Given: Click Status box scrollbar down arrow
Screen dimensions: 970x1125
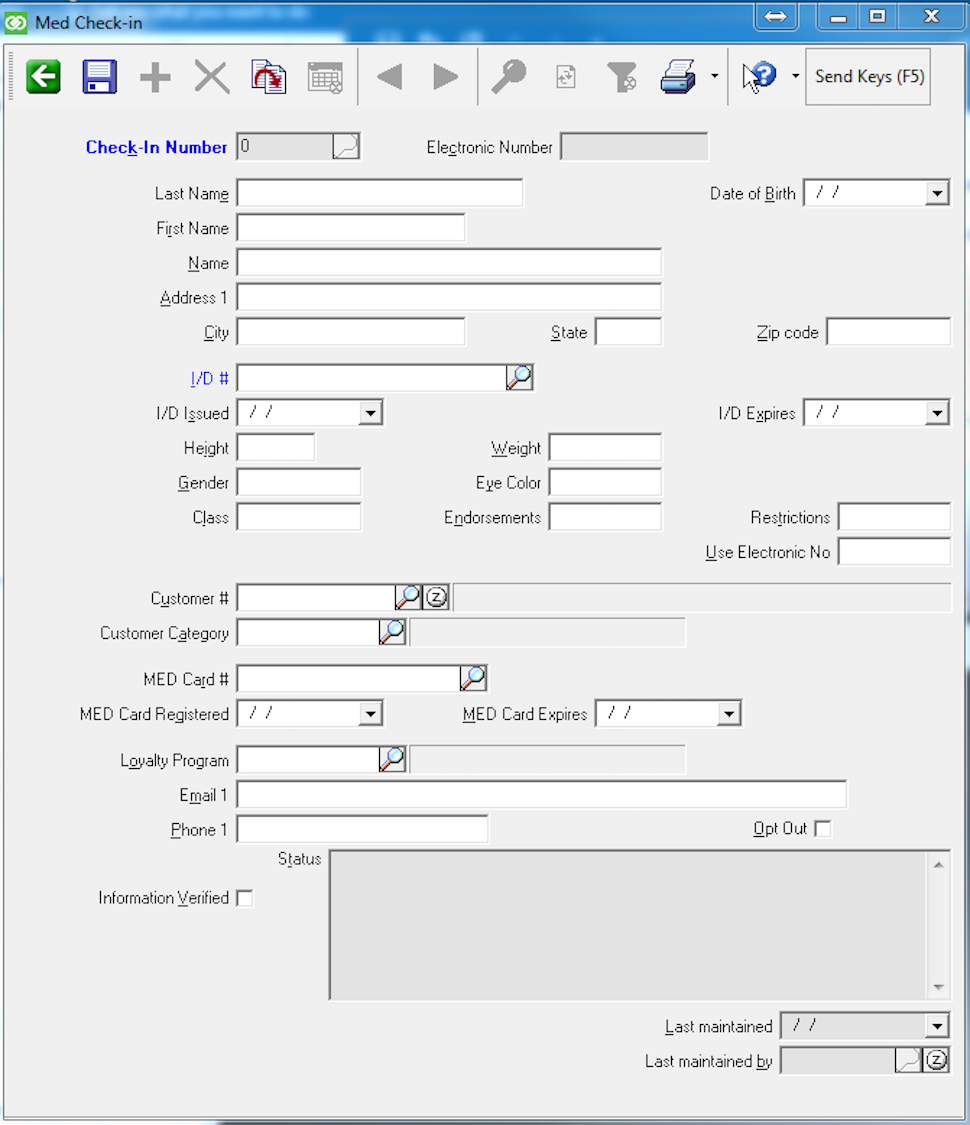Looking at the screenshot, I should (938, 988).
